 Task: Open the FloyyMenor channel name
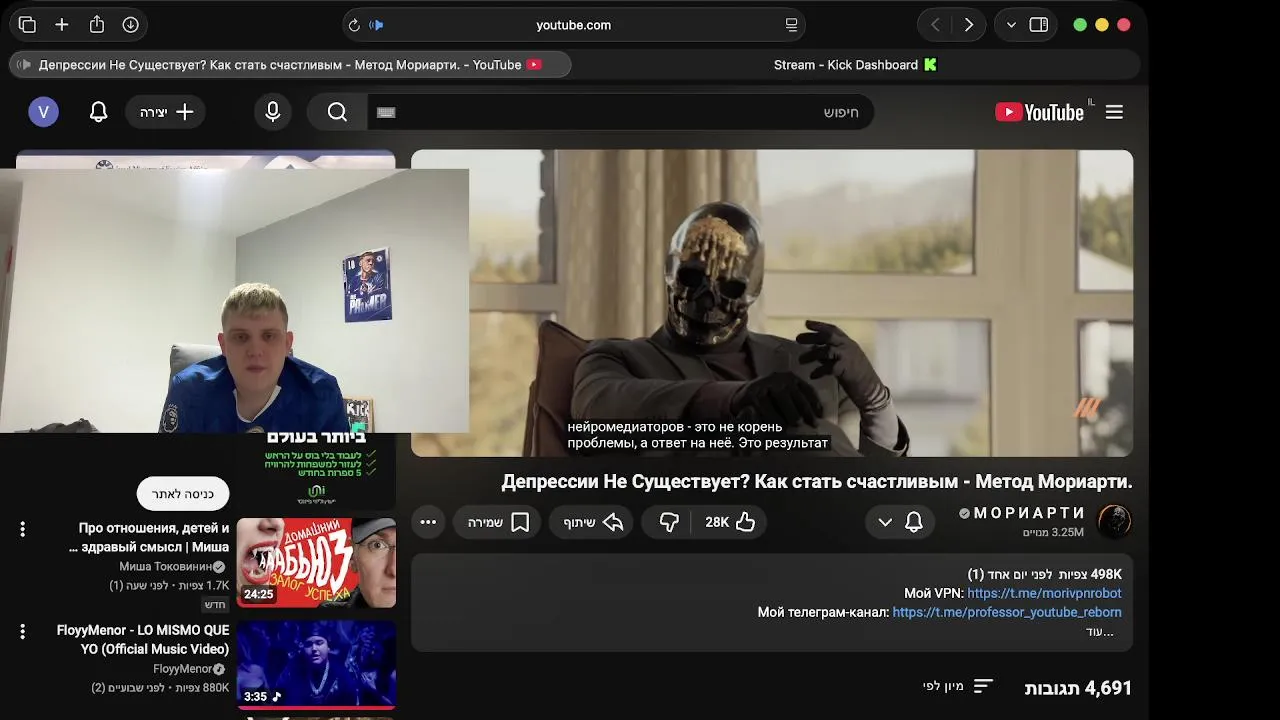[x=182, y=669]
